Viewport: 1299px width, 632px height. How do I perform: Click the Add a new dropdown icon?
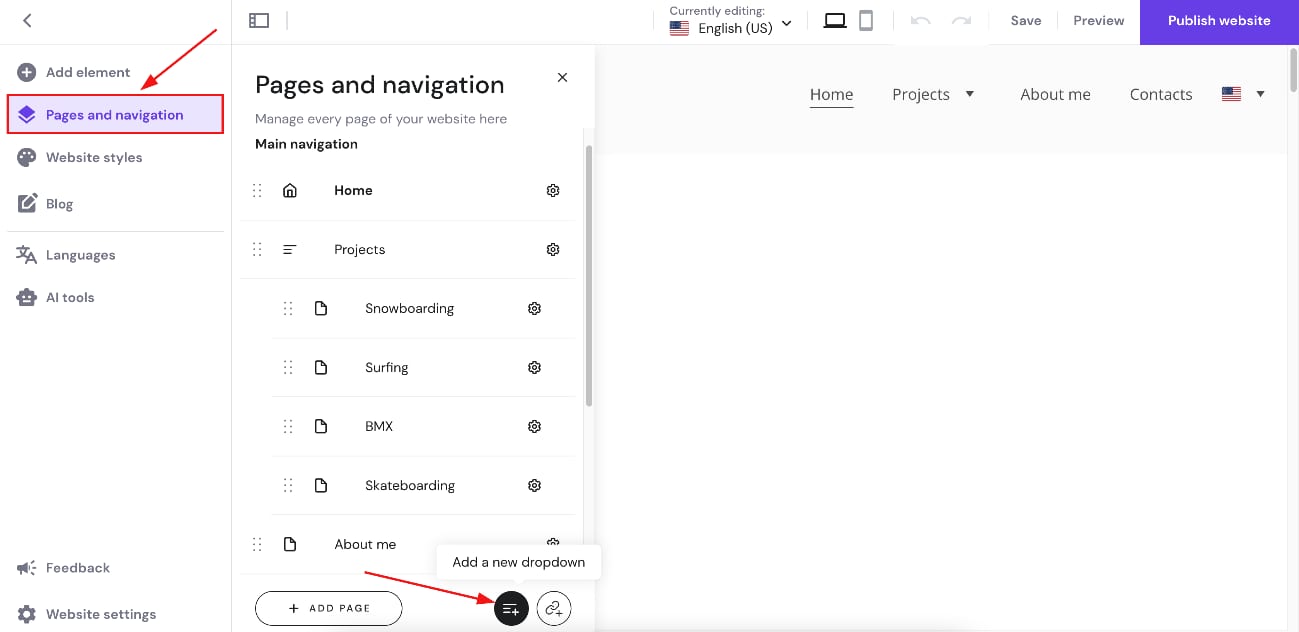(x=511, y=608)
